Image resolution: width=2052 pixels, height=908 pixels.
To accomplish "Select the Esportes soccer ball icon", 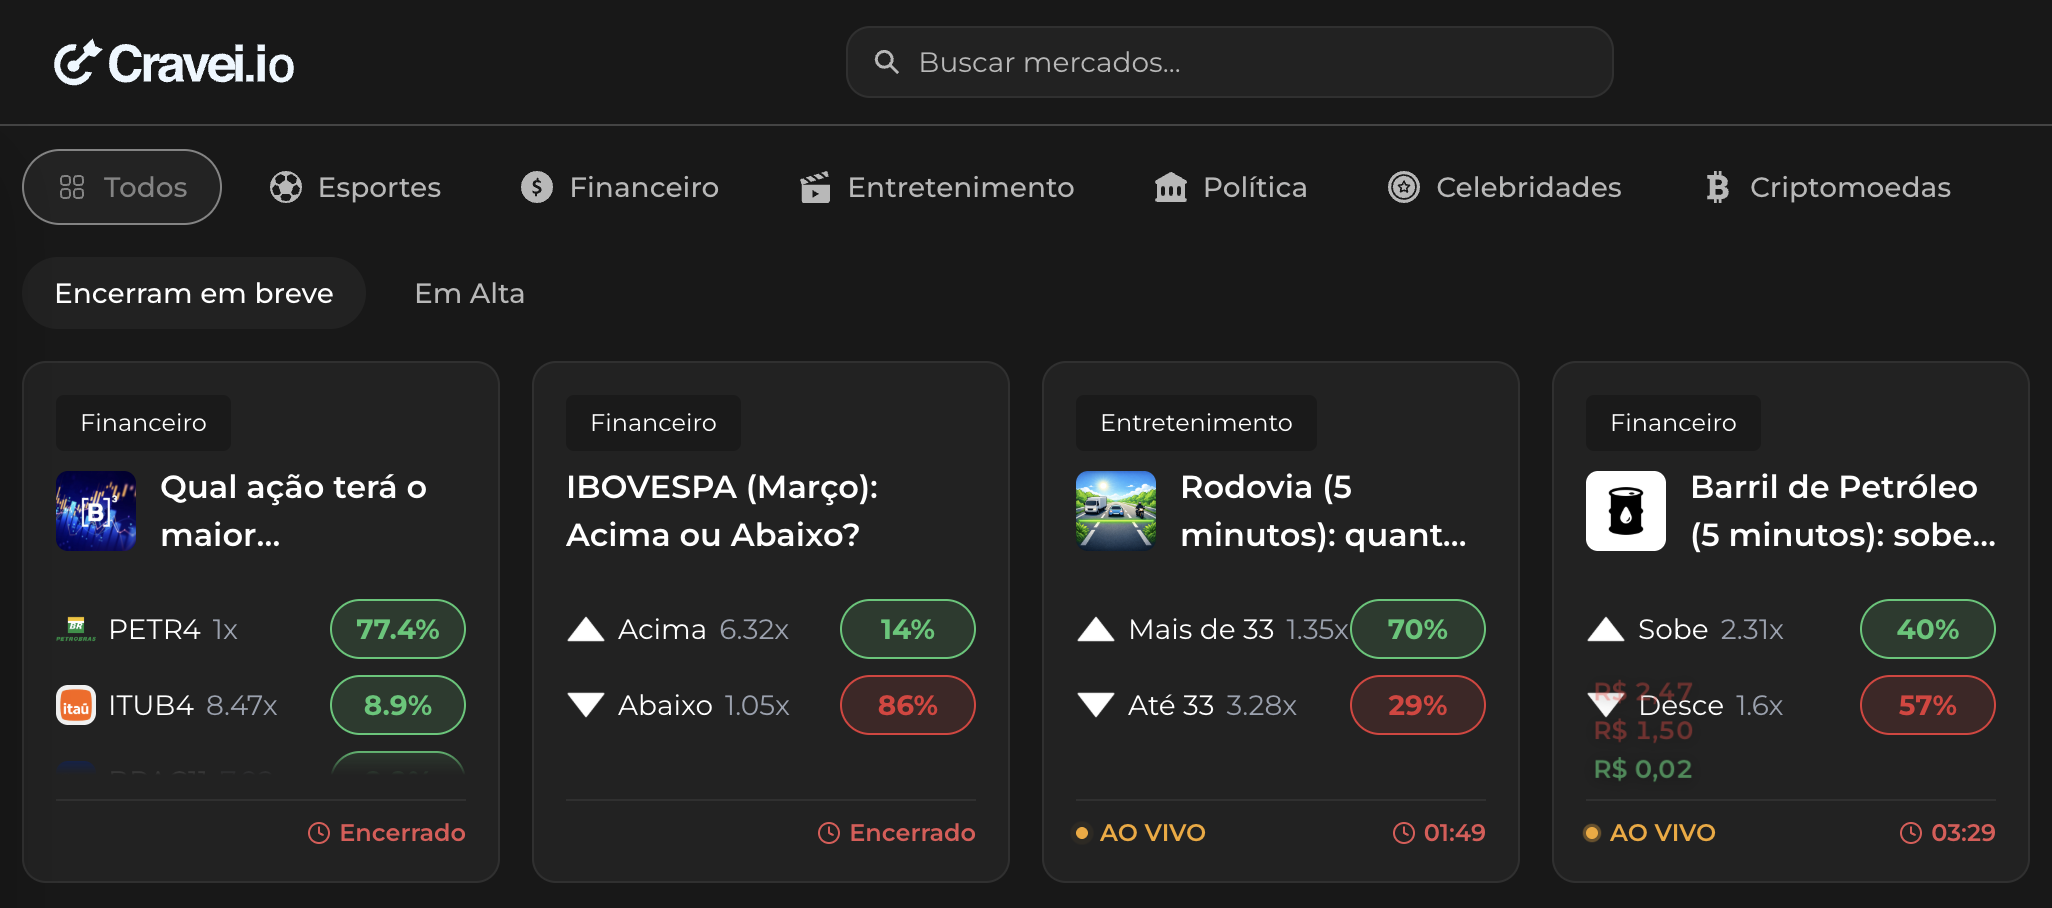I will (x=286, y=187).
